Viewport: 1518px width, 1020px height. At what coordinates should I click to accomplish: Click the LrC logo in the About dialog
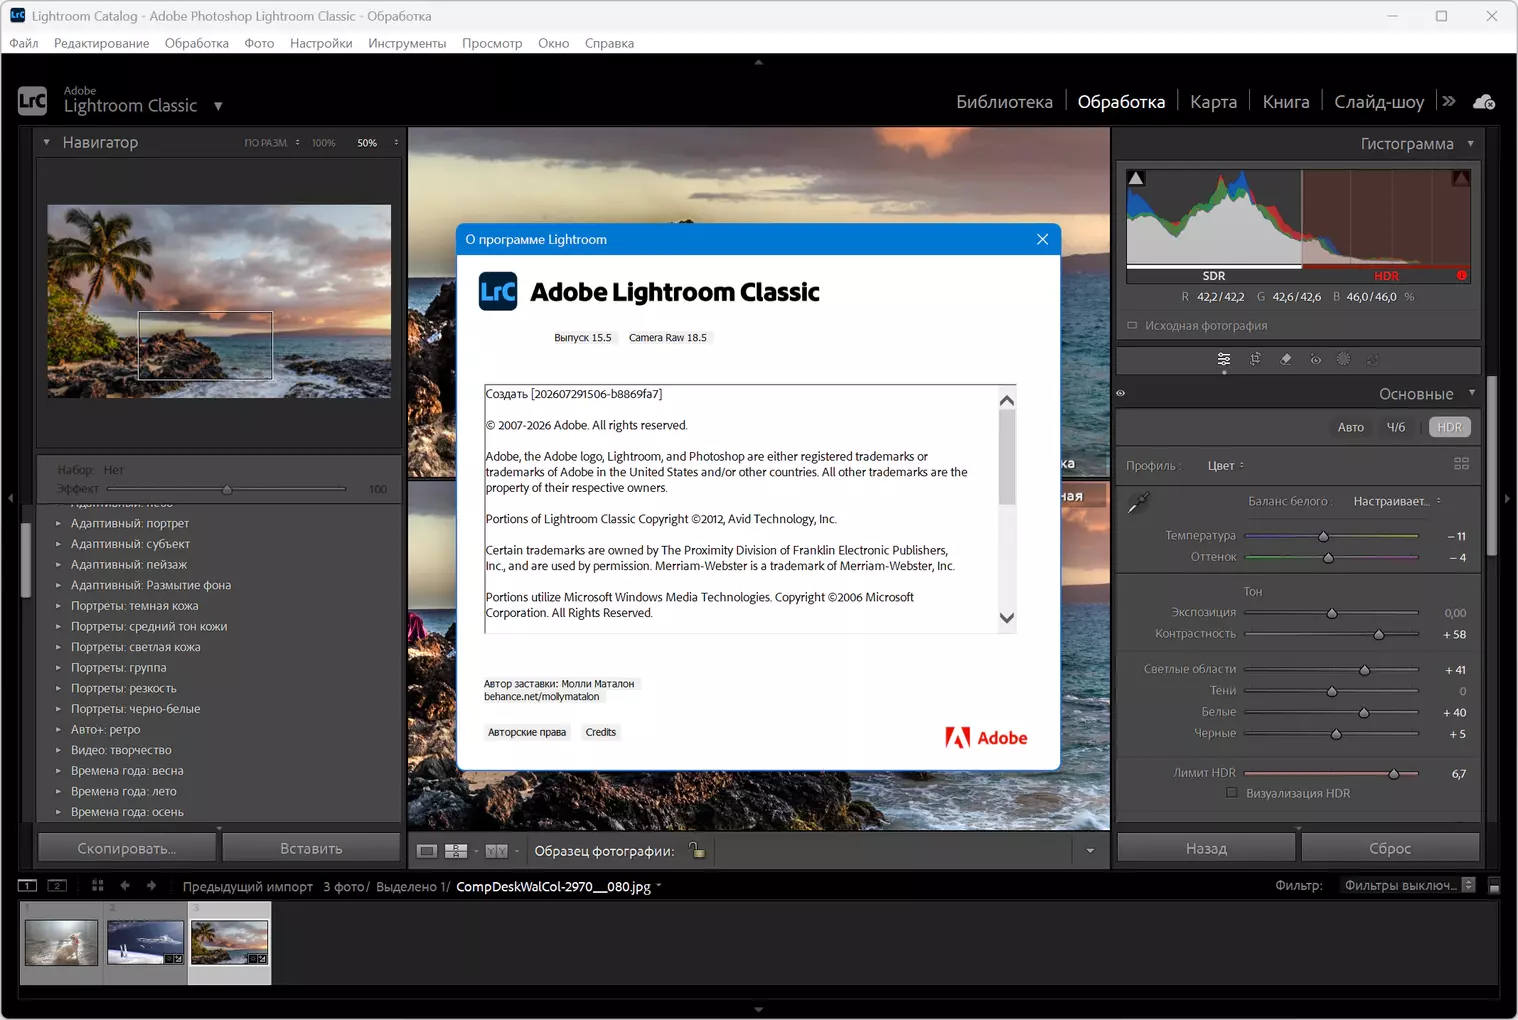498,292
